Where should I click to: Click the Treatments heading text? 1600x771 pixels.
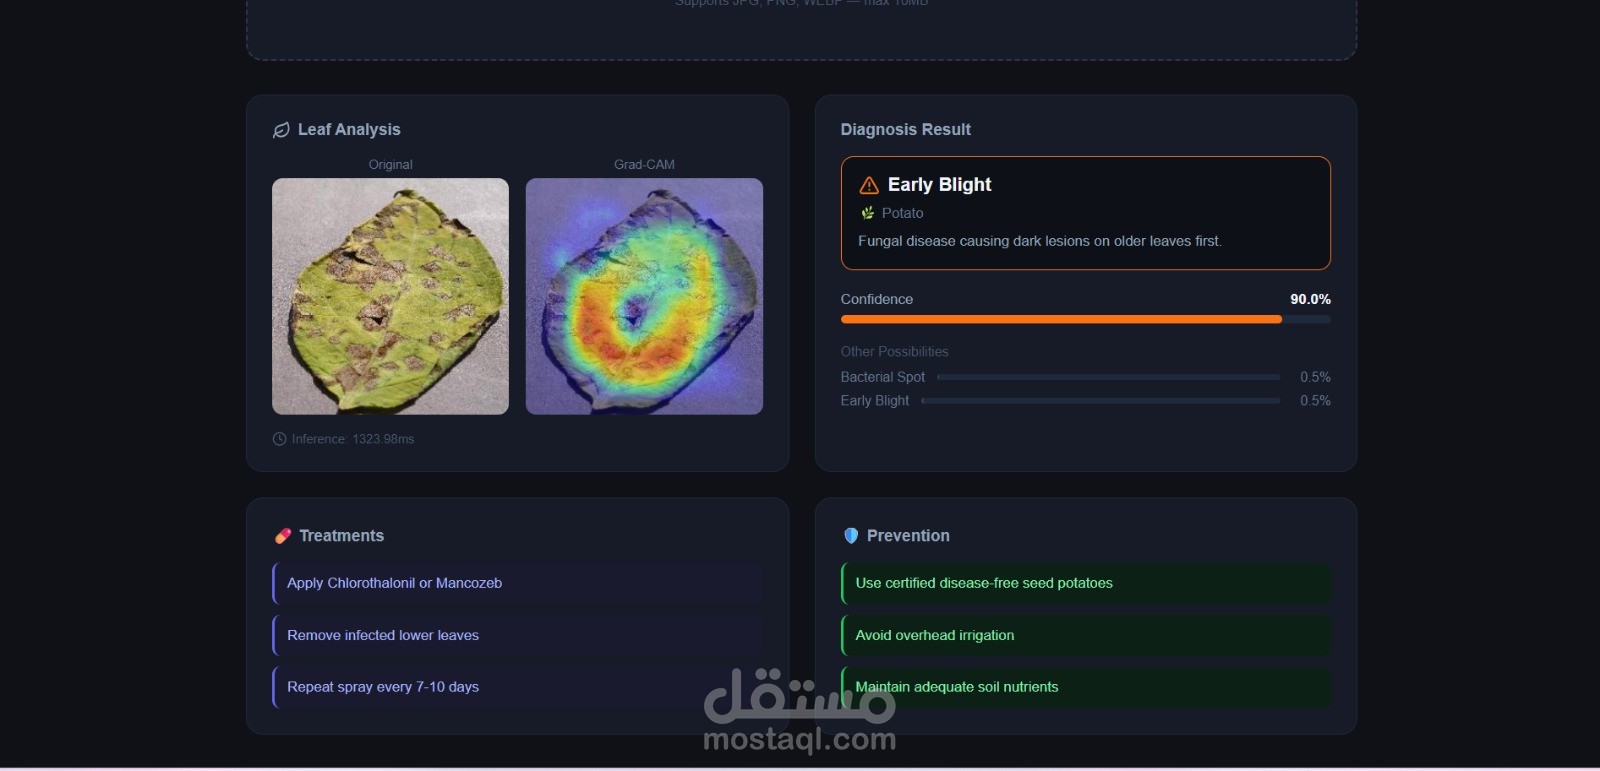point(341,536)
